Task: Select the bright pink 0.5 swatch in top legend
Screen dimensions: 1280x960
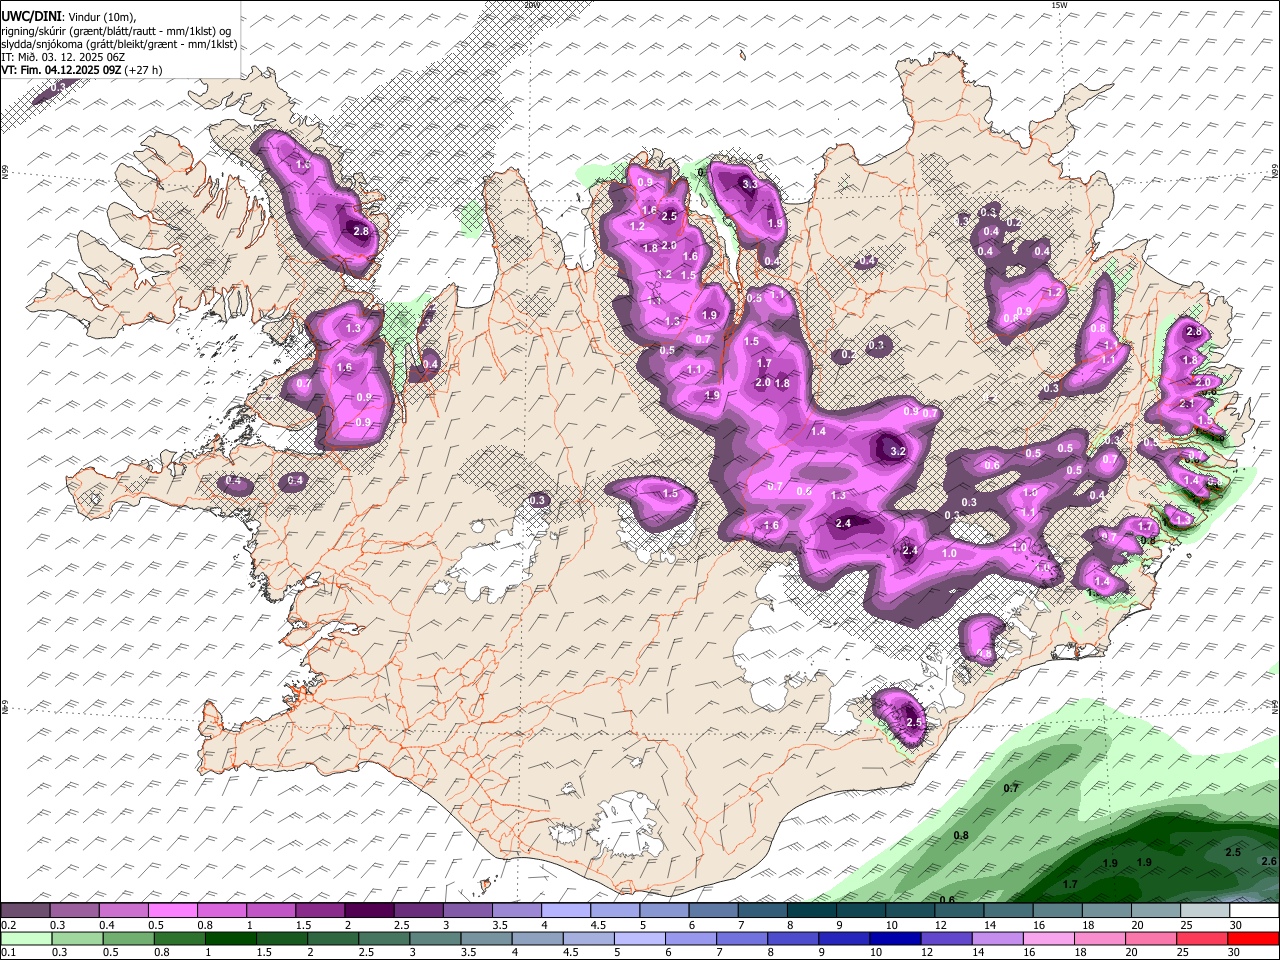Action: 172,911
